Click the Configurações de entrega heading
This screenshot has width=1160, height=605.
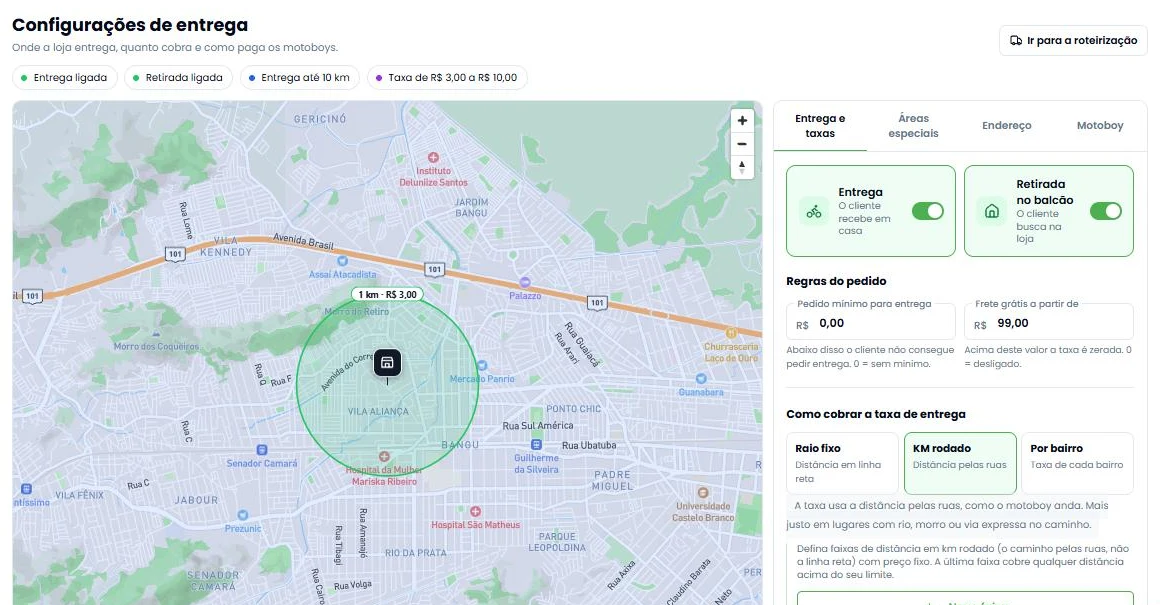(x=130, y=24)
